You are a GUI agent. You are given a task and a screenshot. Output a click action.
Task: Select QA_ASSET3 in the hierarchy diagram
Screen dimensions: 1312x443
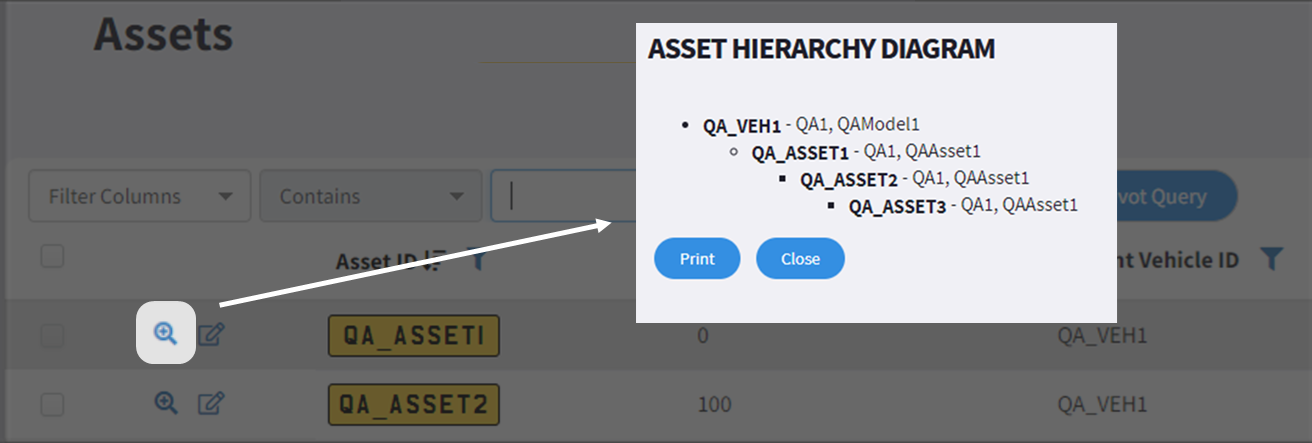[x=897, y=207]
